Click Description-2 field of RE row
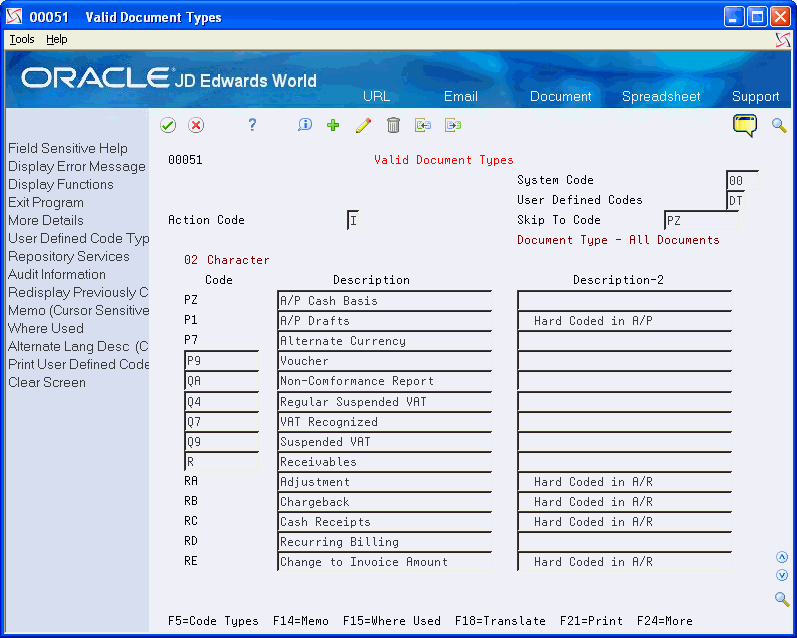Image resolution: width=797 pixels, height=638 pixels. point(625,562)
